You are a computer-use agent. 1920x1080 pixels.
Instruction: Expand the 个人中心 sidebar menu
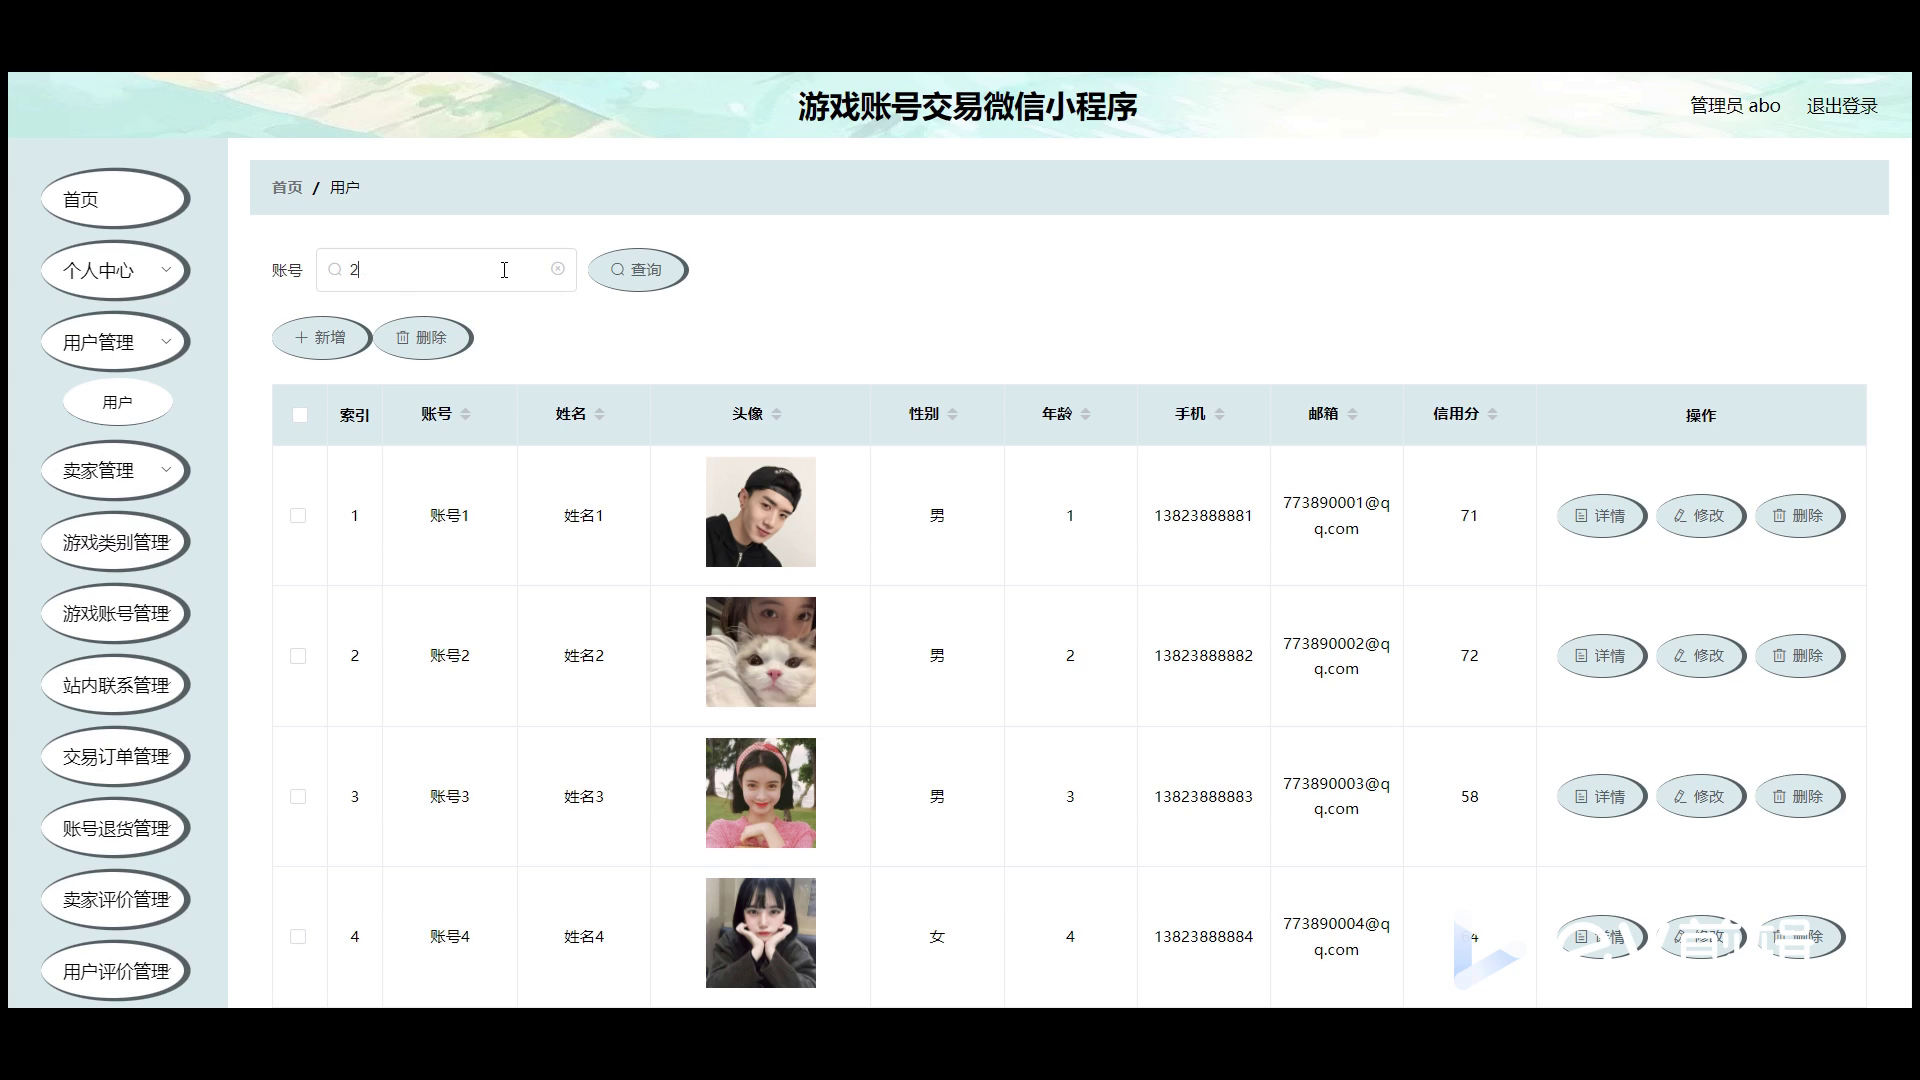point(115,270)
